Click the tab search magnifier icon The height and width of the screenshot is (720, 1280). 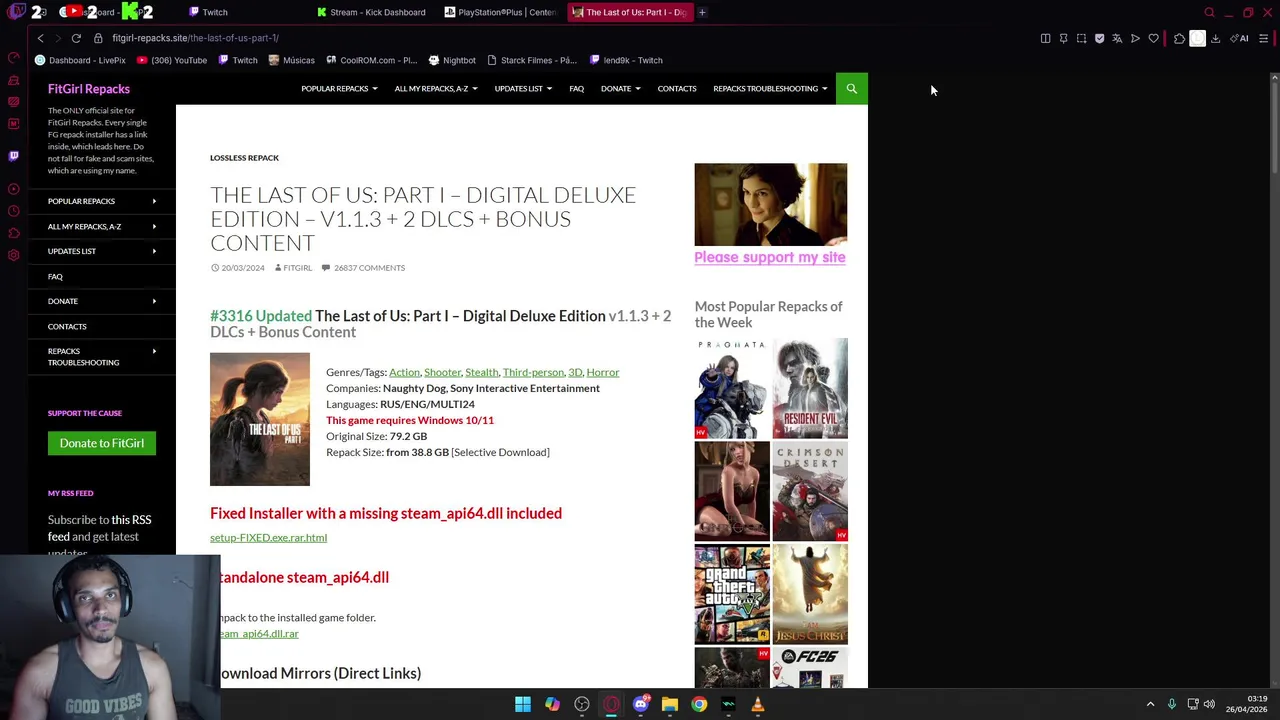[1210, 12]
